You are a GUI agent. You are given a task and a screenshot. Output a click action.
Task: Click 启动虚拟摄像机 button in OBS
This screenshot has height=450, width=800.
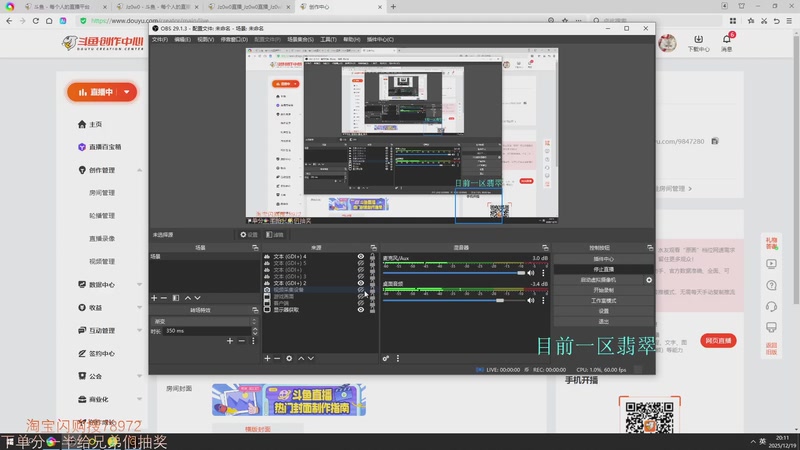[598, 280]
